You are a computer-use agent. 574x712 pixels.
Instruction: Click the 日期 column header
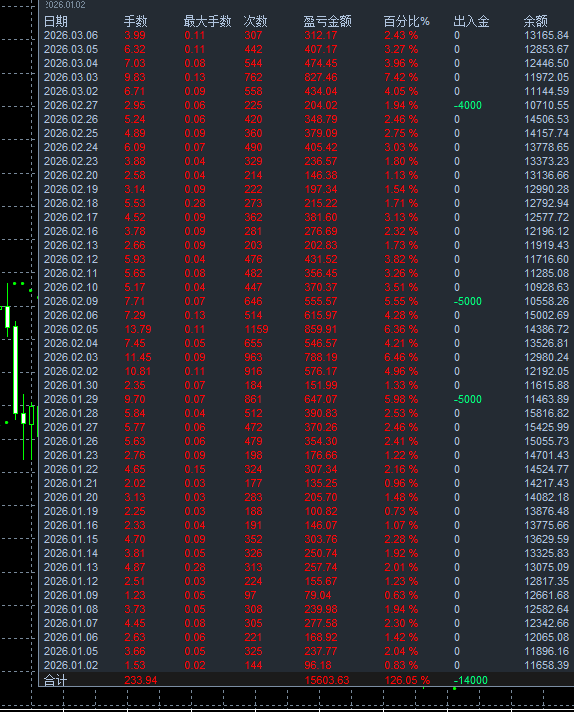55,21
